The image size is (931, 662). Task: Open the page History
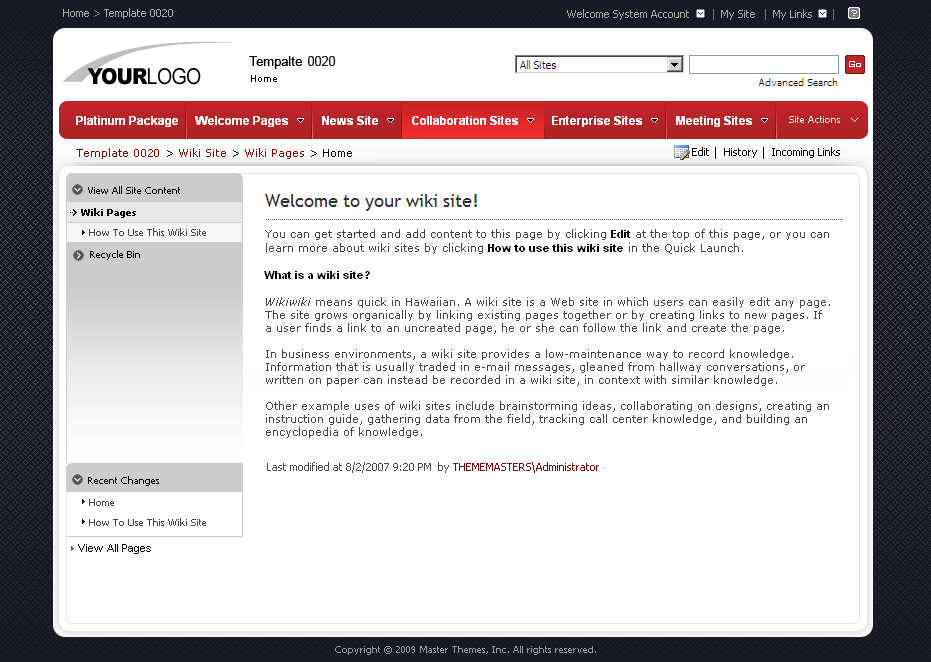tap(739, 152)
